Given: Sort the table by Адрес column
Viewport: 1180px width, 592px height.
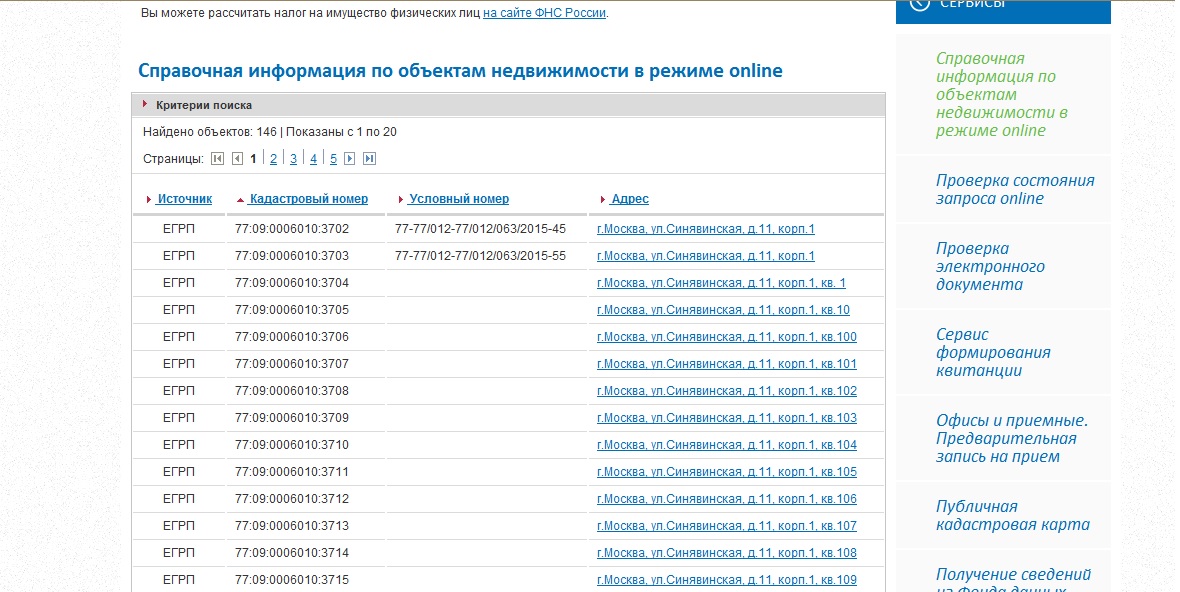Looking at the screenshot, I should coord(629,199).
